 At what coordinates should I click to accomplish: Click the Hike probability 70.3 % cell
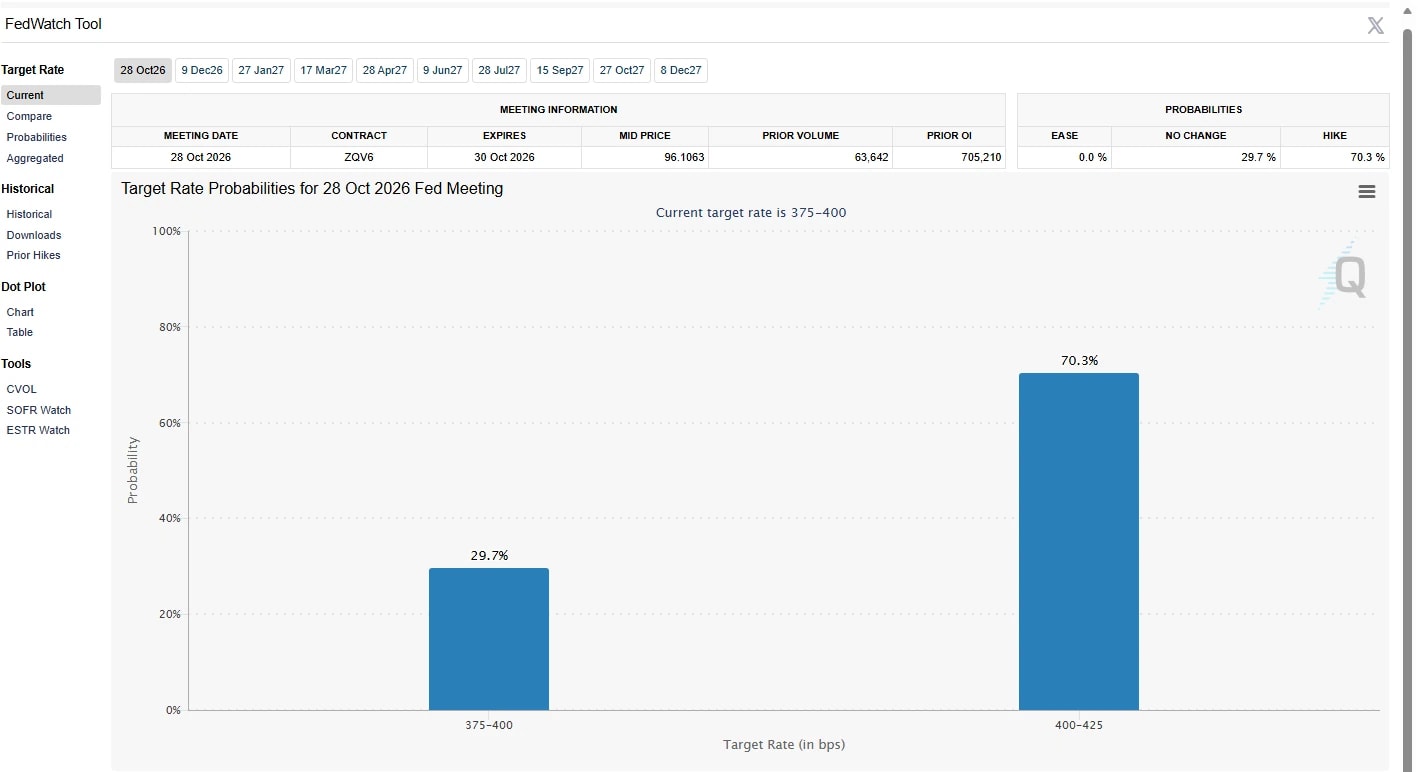pos(1335,157)
